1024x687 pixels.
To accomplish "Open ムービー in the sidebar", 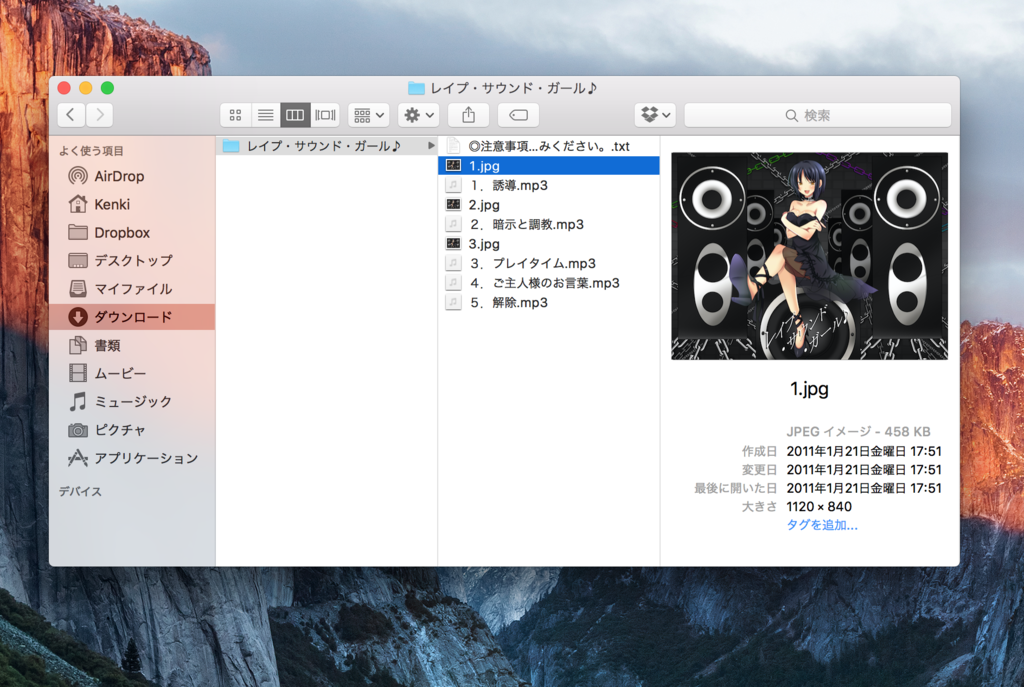I will click(x=131, y=373).
